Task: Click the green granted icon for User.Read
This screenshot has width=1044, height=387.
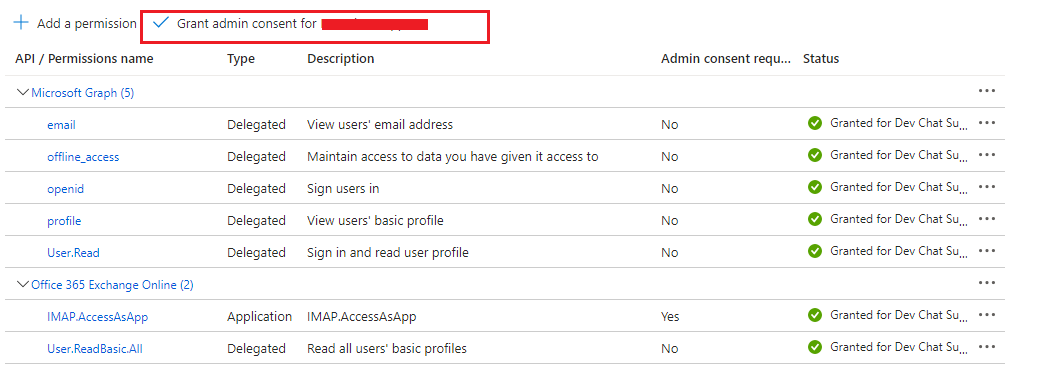Action: tap(814, 251)
